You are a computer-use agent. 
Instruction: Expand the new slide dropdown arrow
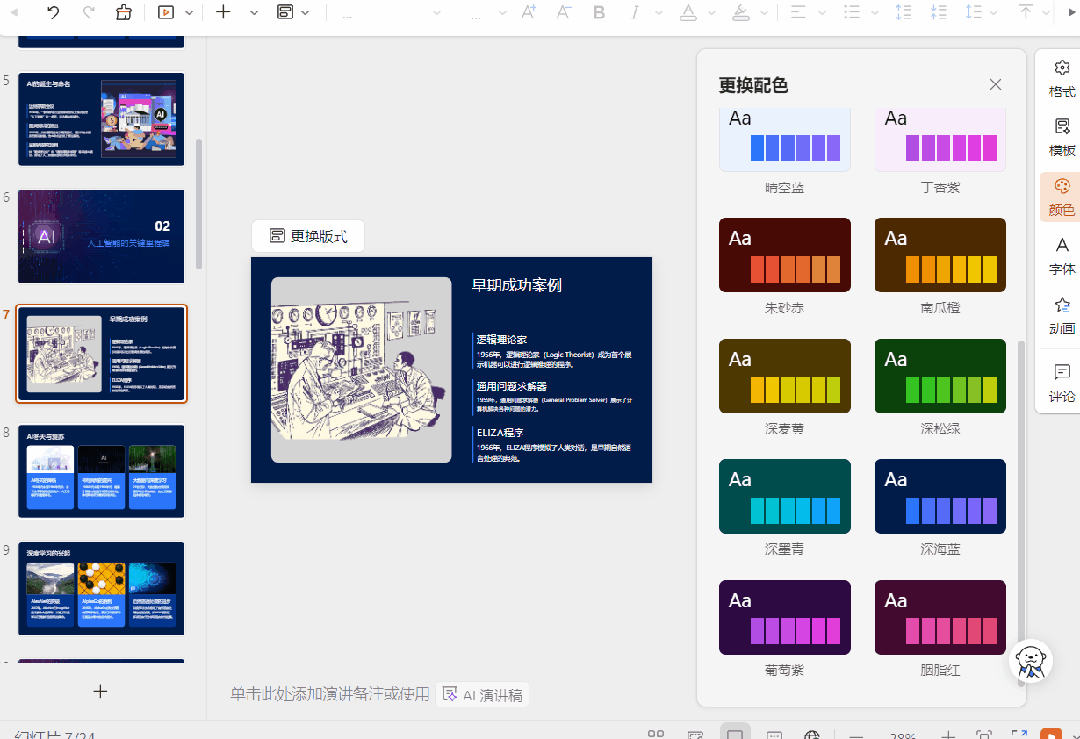point(253,13)
